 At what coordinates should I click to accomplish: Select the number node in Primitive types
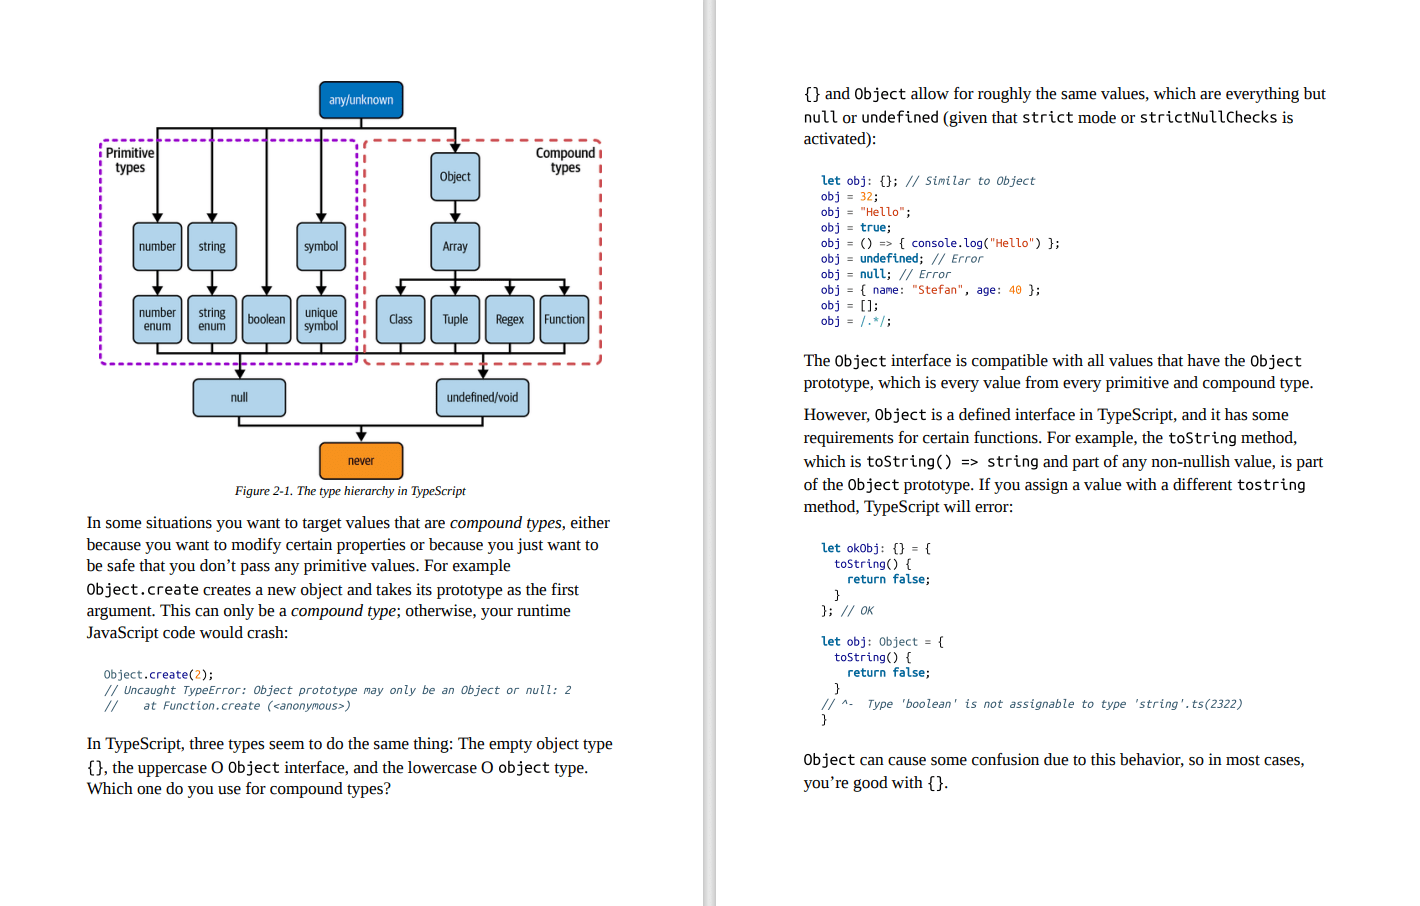(x=156, y=246)
